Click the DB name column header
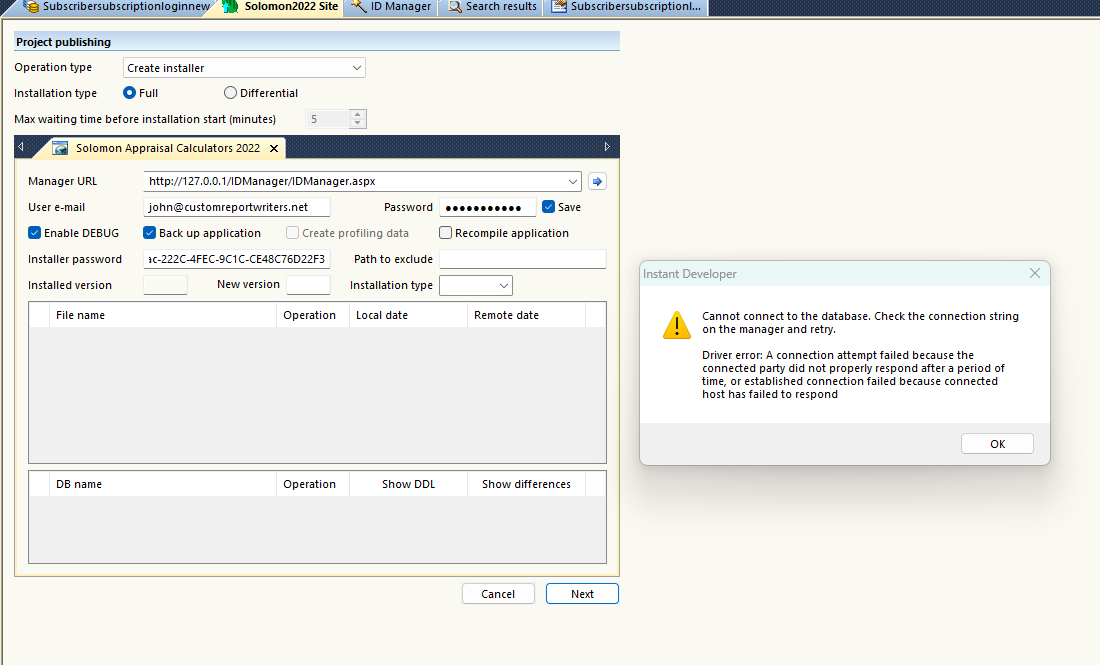Viewport: 1100px width, 665px height. click(x=163, y=484)
